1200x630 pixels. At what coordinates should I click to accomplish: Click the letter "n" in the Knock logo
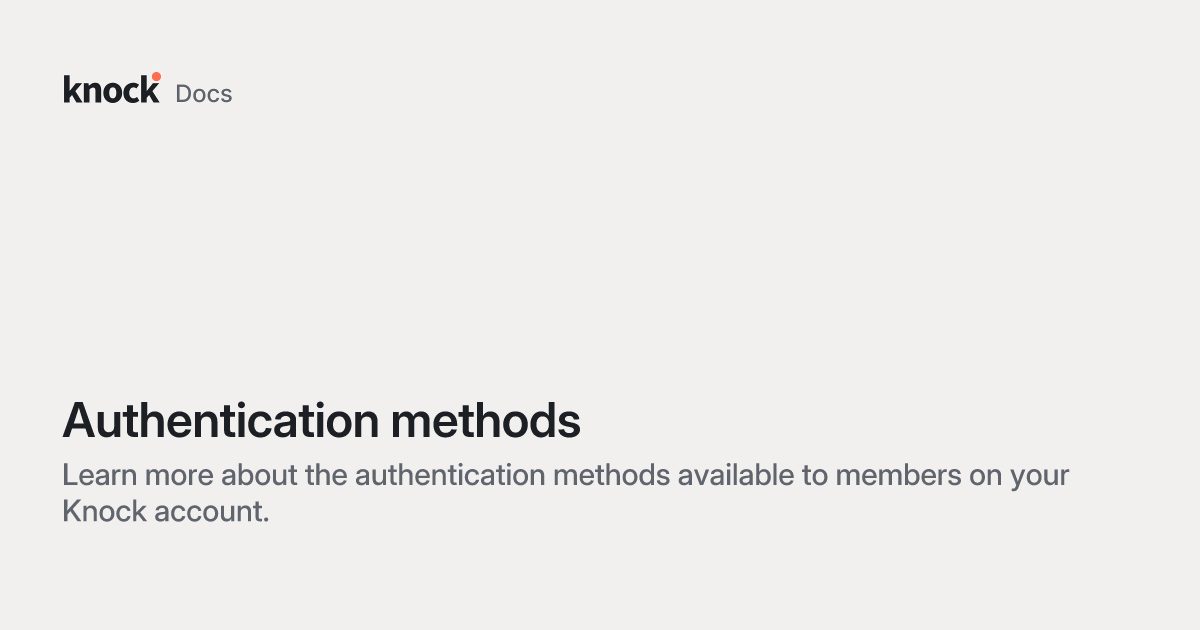90,93
